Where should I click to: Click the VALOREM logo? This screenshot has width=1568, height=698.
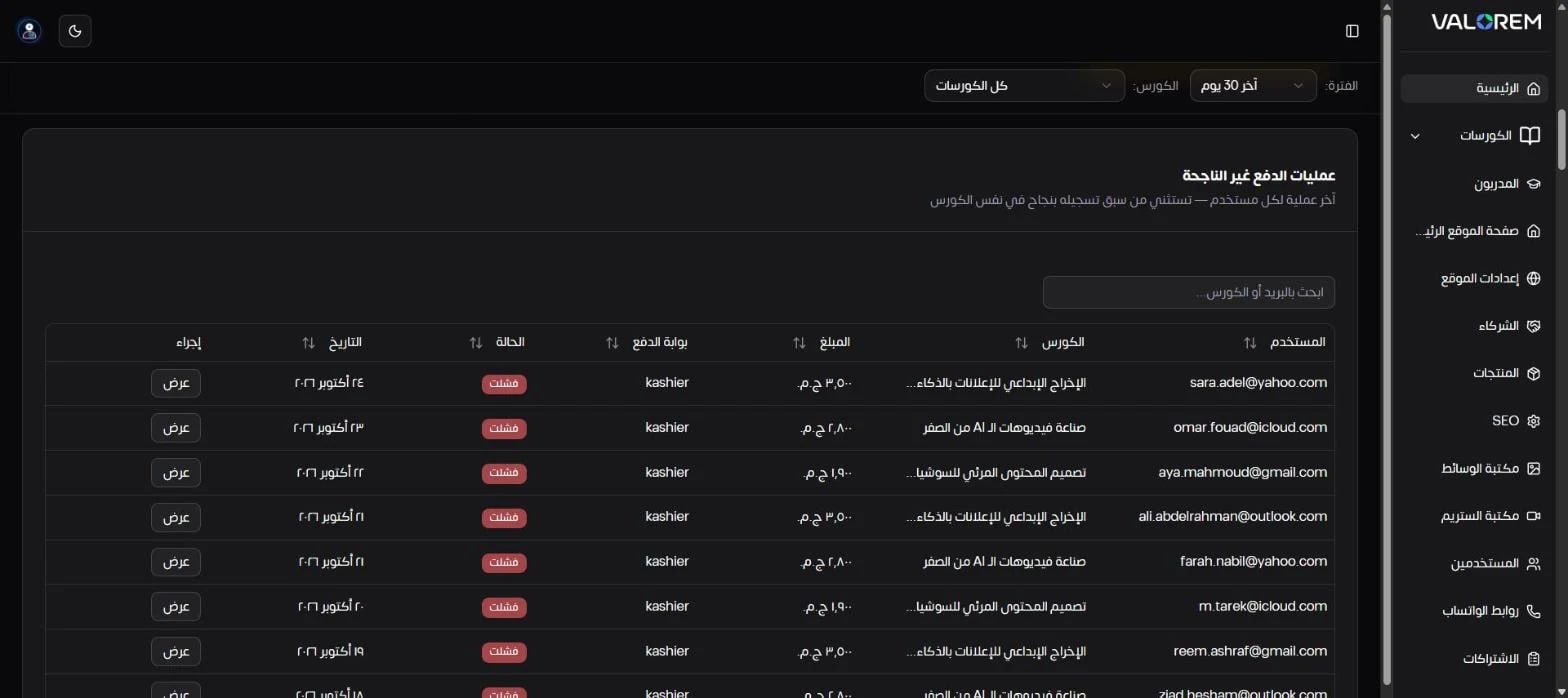[1486, 22]
